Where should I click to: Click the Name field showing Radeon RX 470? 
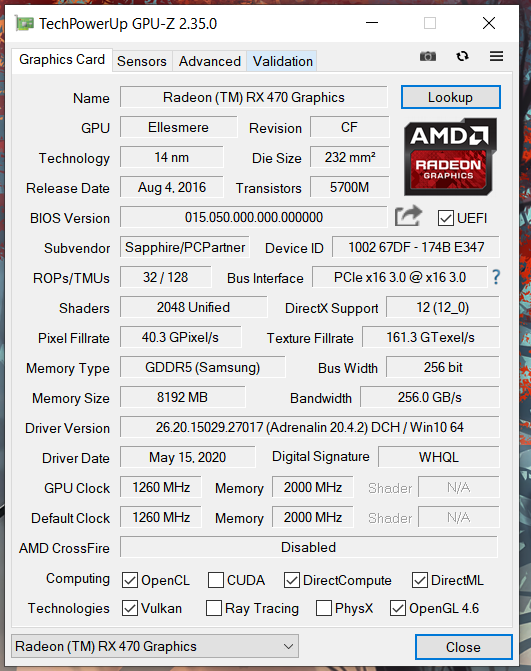pos(254,97)
